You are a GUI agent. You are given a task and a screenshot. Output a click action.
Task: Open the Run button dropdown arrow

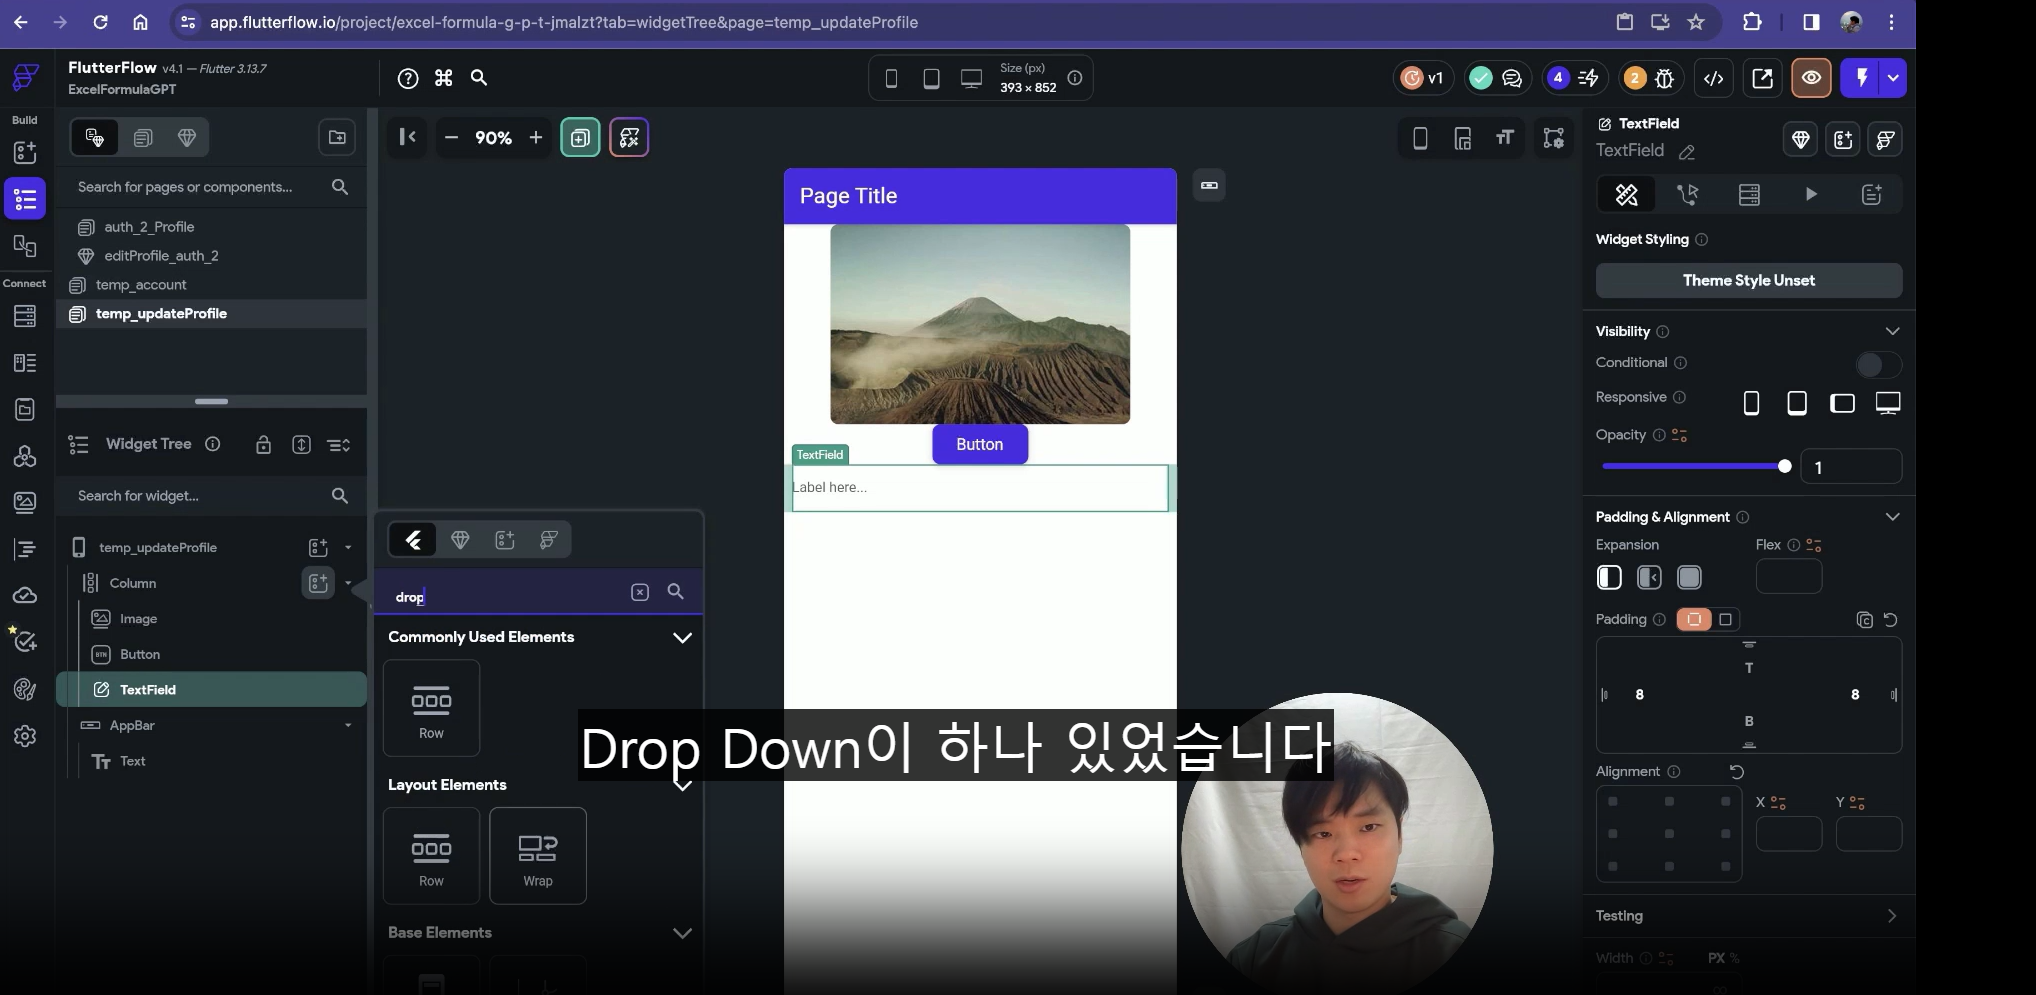[1893, 78]
